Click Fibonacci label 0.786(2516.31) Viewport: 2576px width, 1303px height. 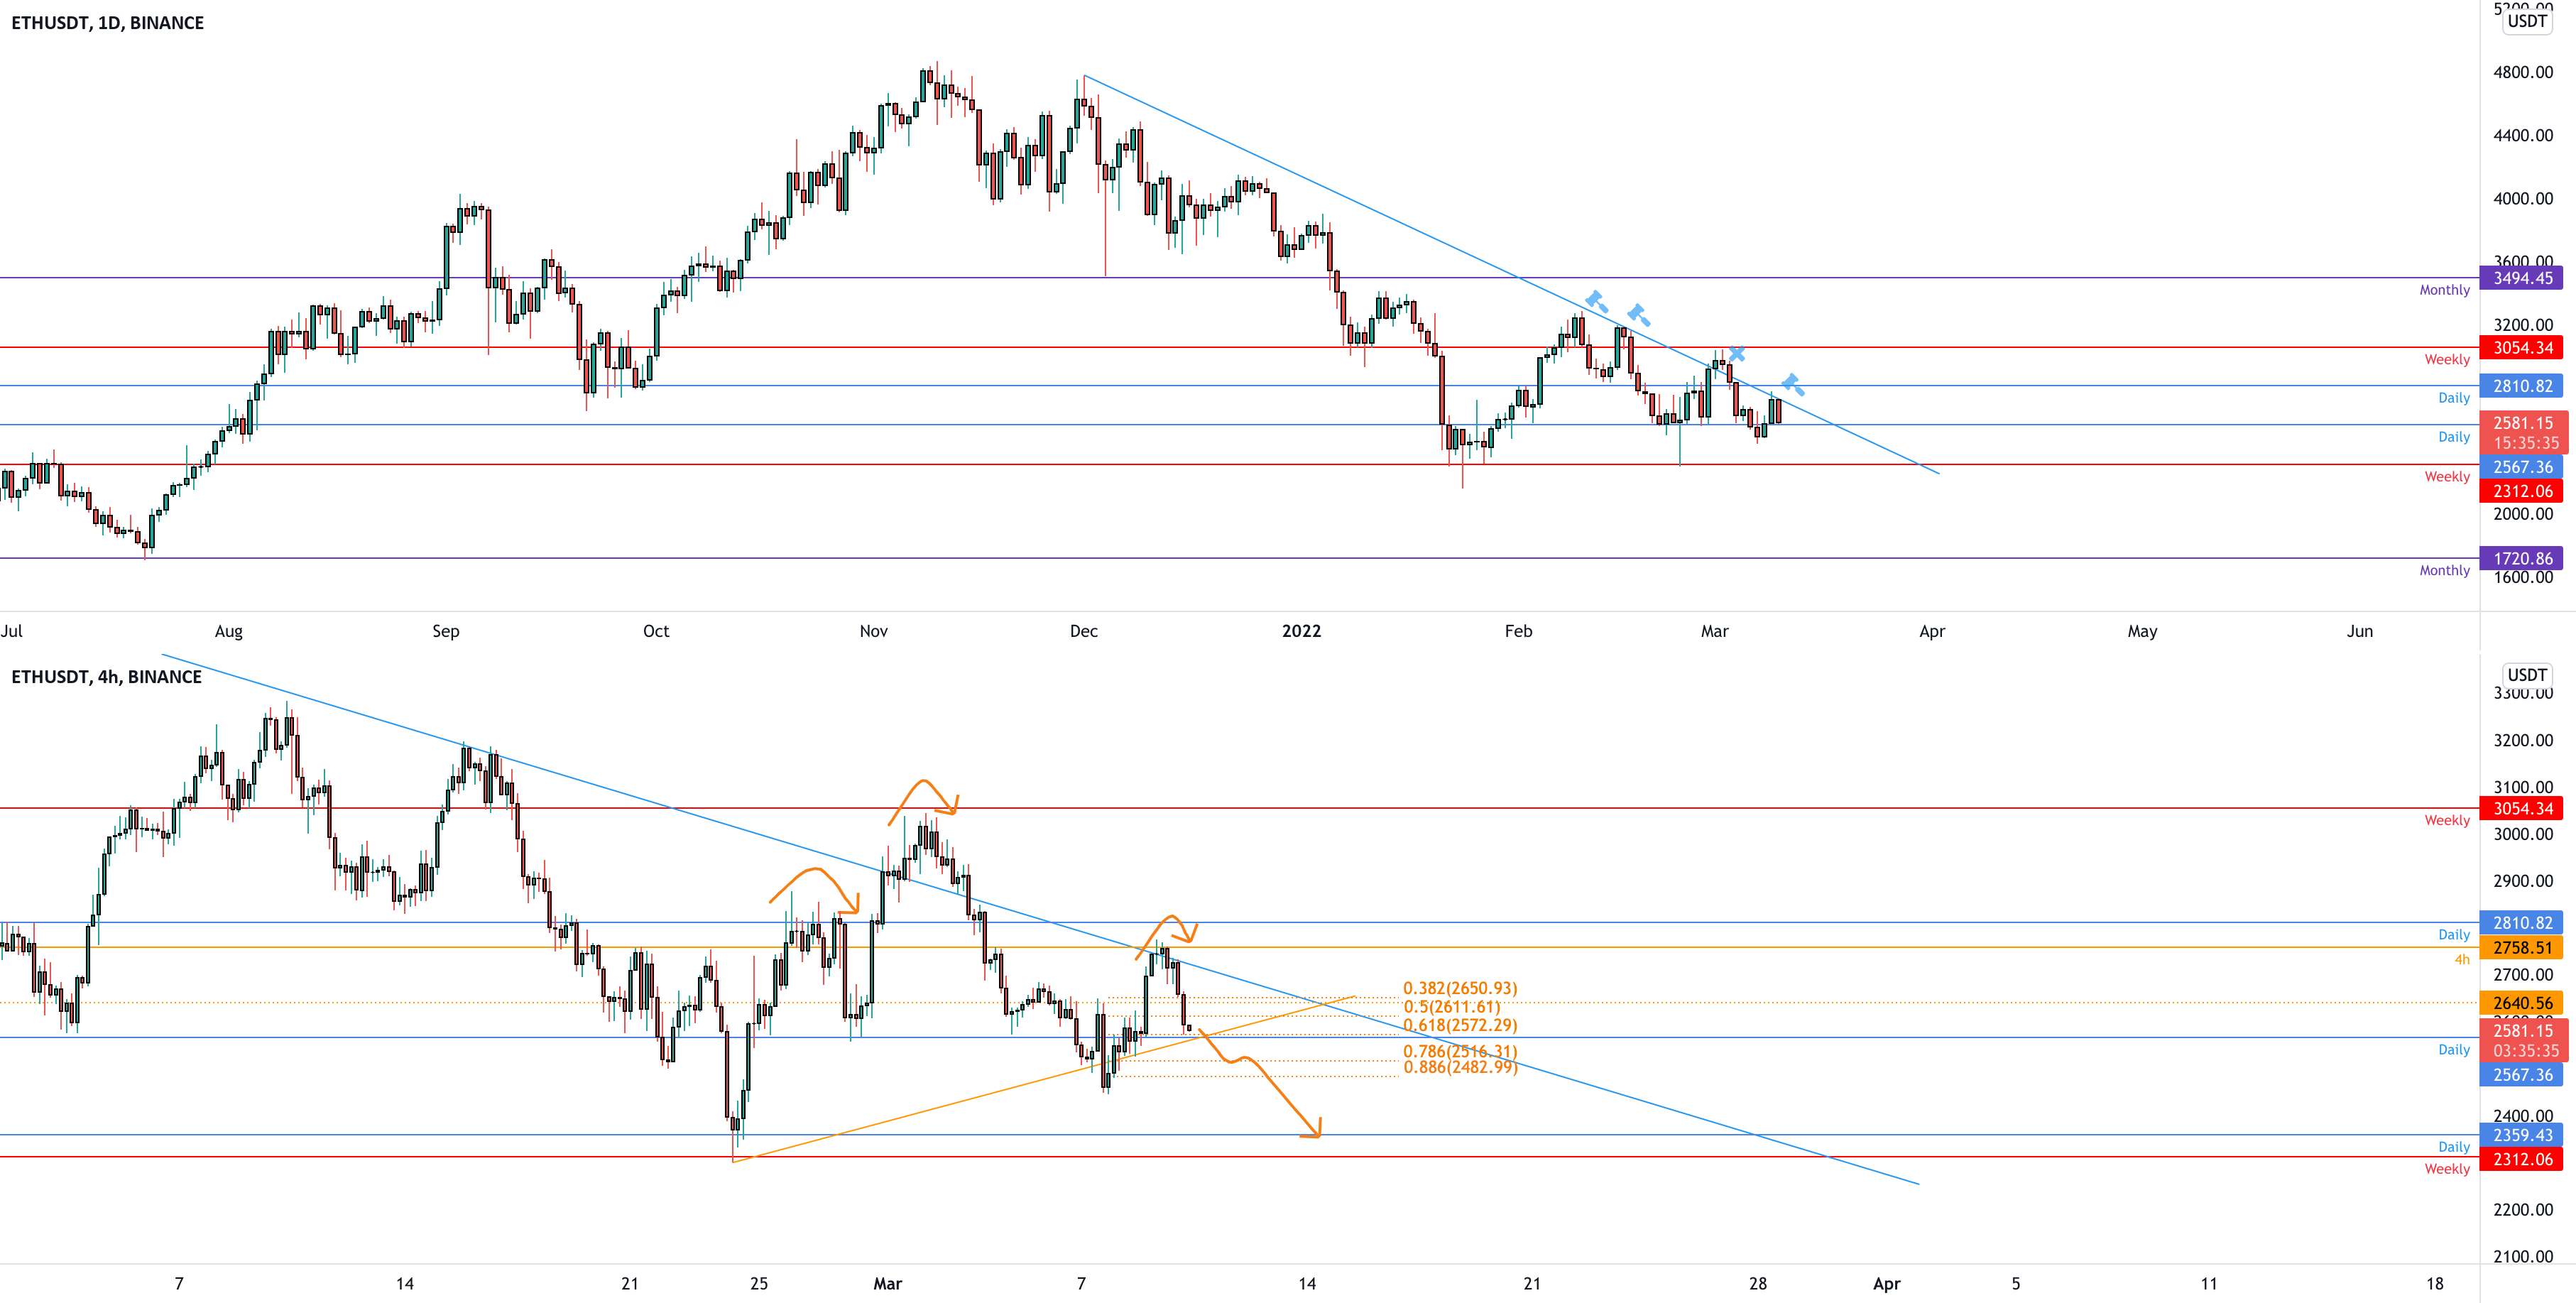tap(1460, 1052)
